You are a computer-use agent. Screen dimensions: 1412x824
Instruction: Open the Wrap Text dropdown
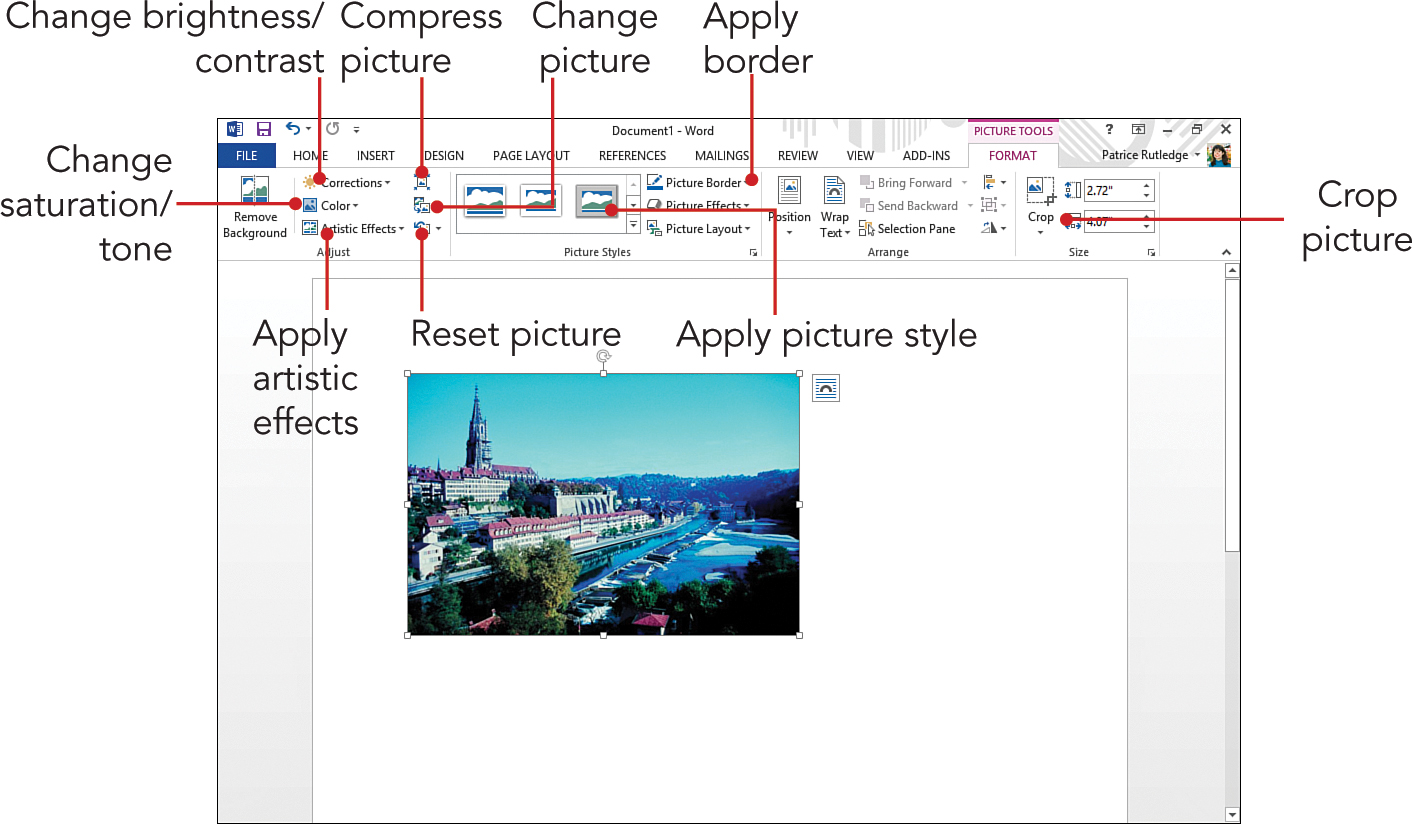pos(834,207)
